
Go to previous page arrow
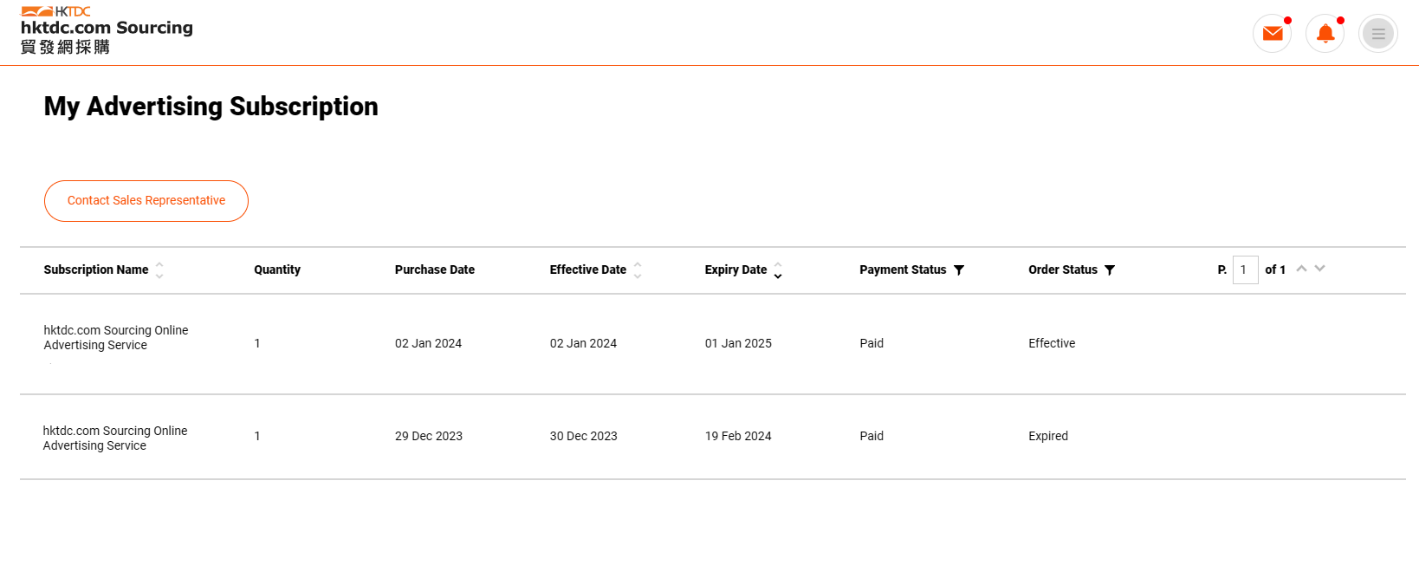(x=1301, y=268)
